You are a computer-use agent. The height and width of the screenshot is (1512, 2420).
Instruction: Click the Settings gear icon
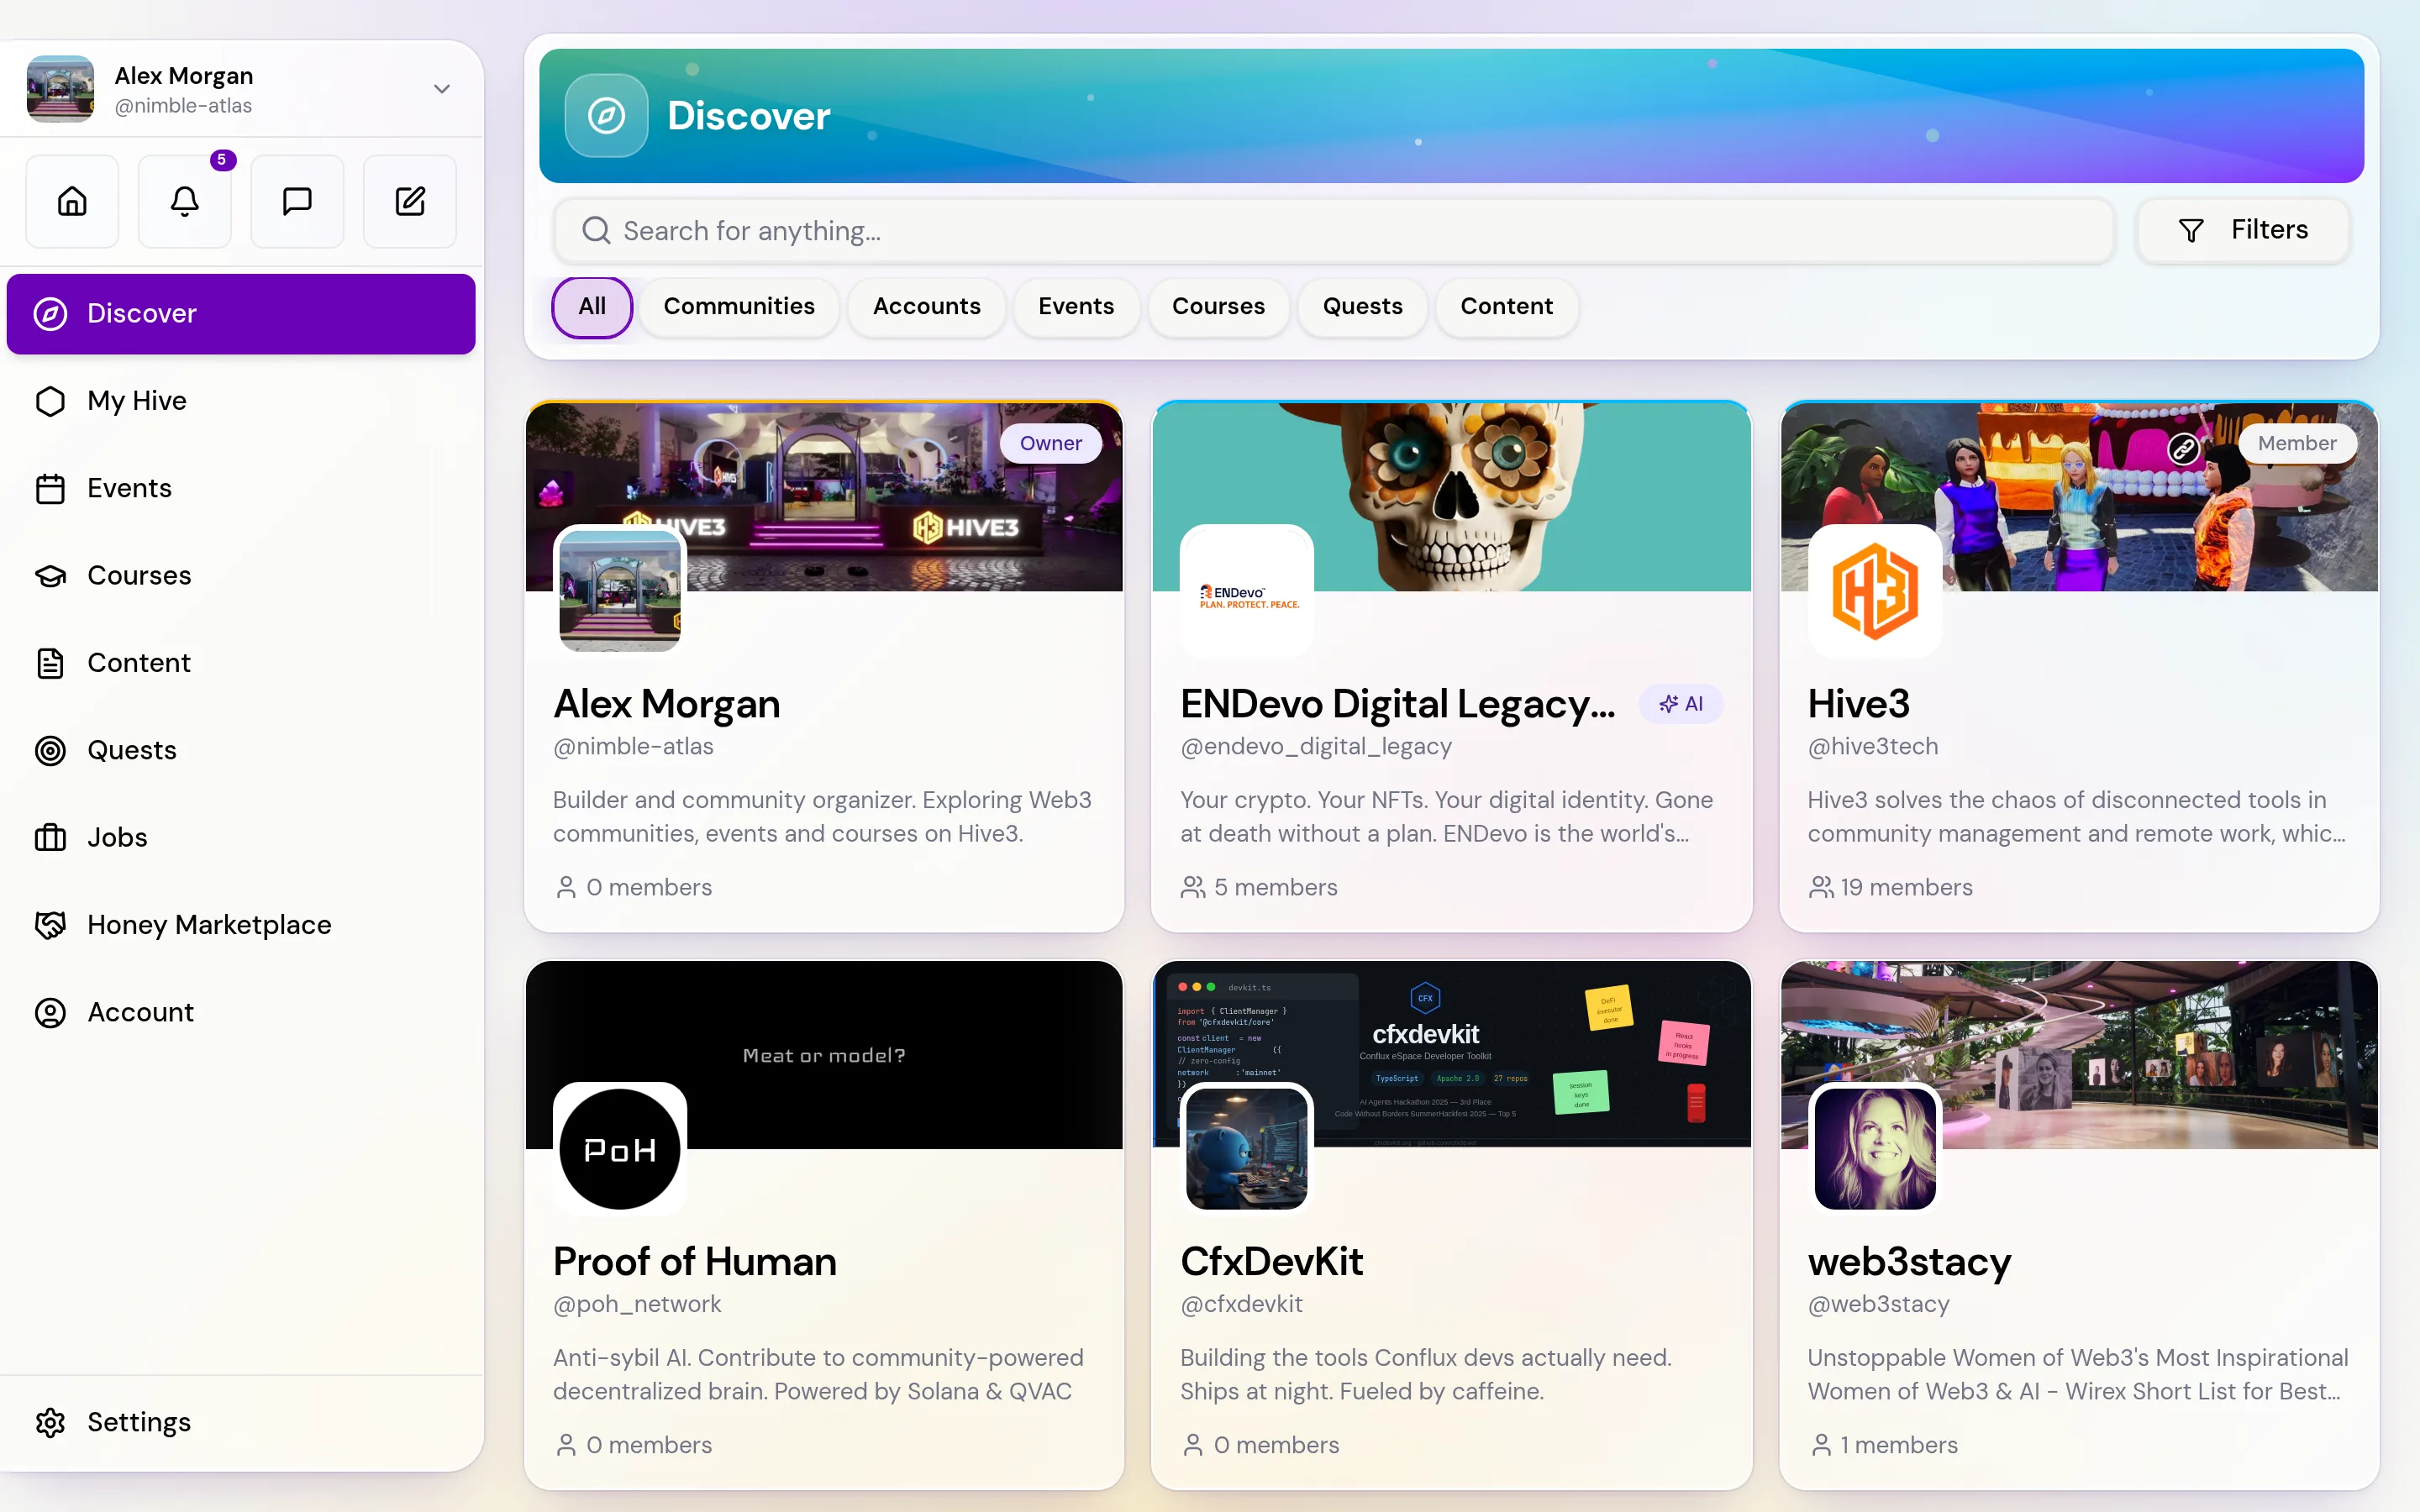pos(50,1422)
